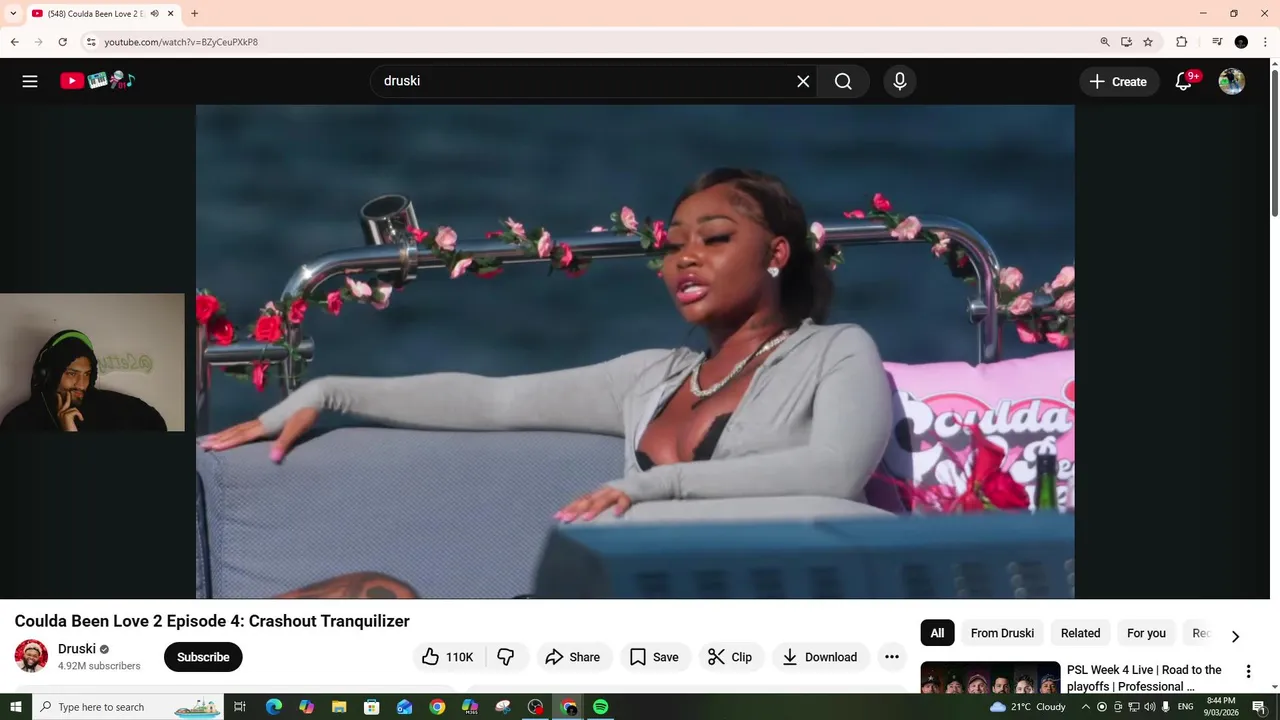Install app icon in address bar

[x=1126, y=42]
